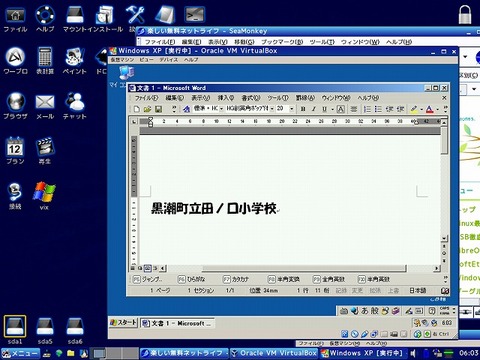Viewport: 480px width, 360px height.
Task: Toggle bulleted list formatting
Action: click(x=378, y=109)
